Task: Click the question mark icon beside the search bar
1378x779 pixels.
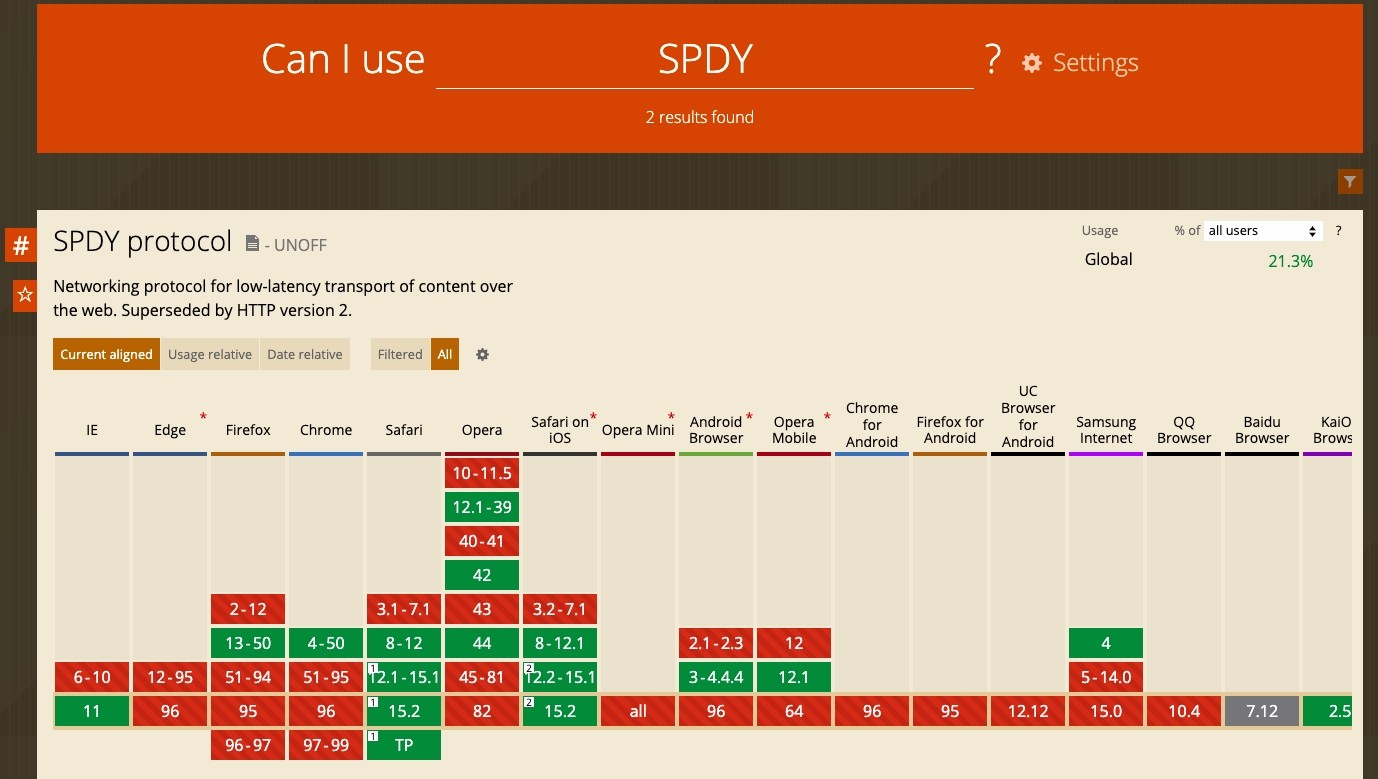Action: pyautogui.click(x=991, y=60)
